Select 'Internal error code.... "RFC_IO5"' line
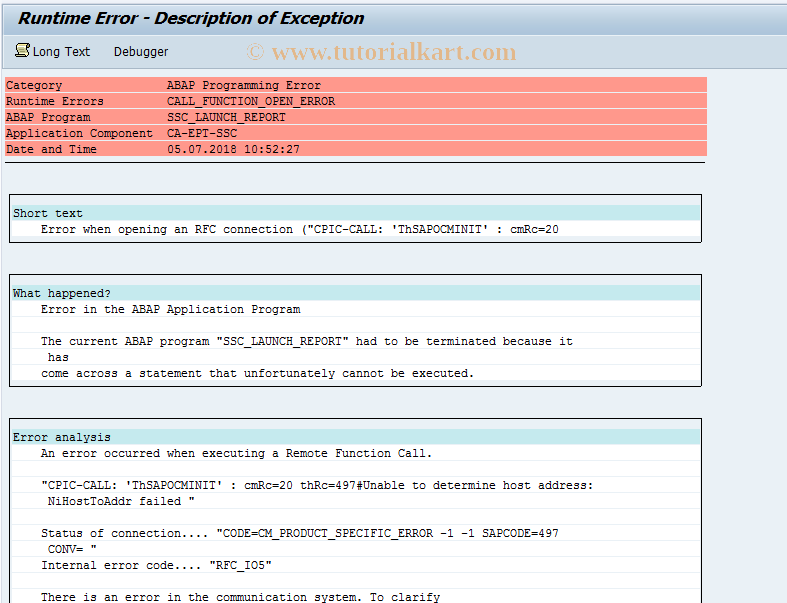Screen dimensions: 787x603 156,565
